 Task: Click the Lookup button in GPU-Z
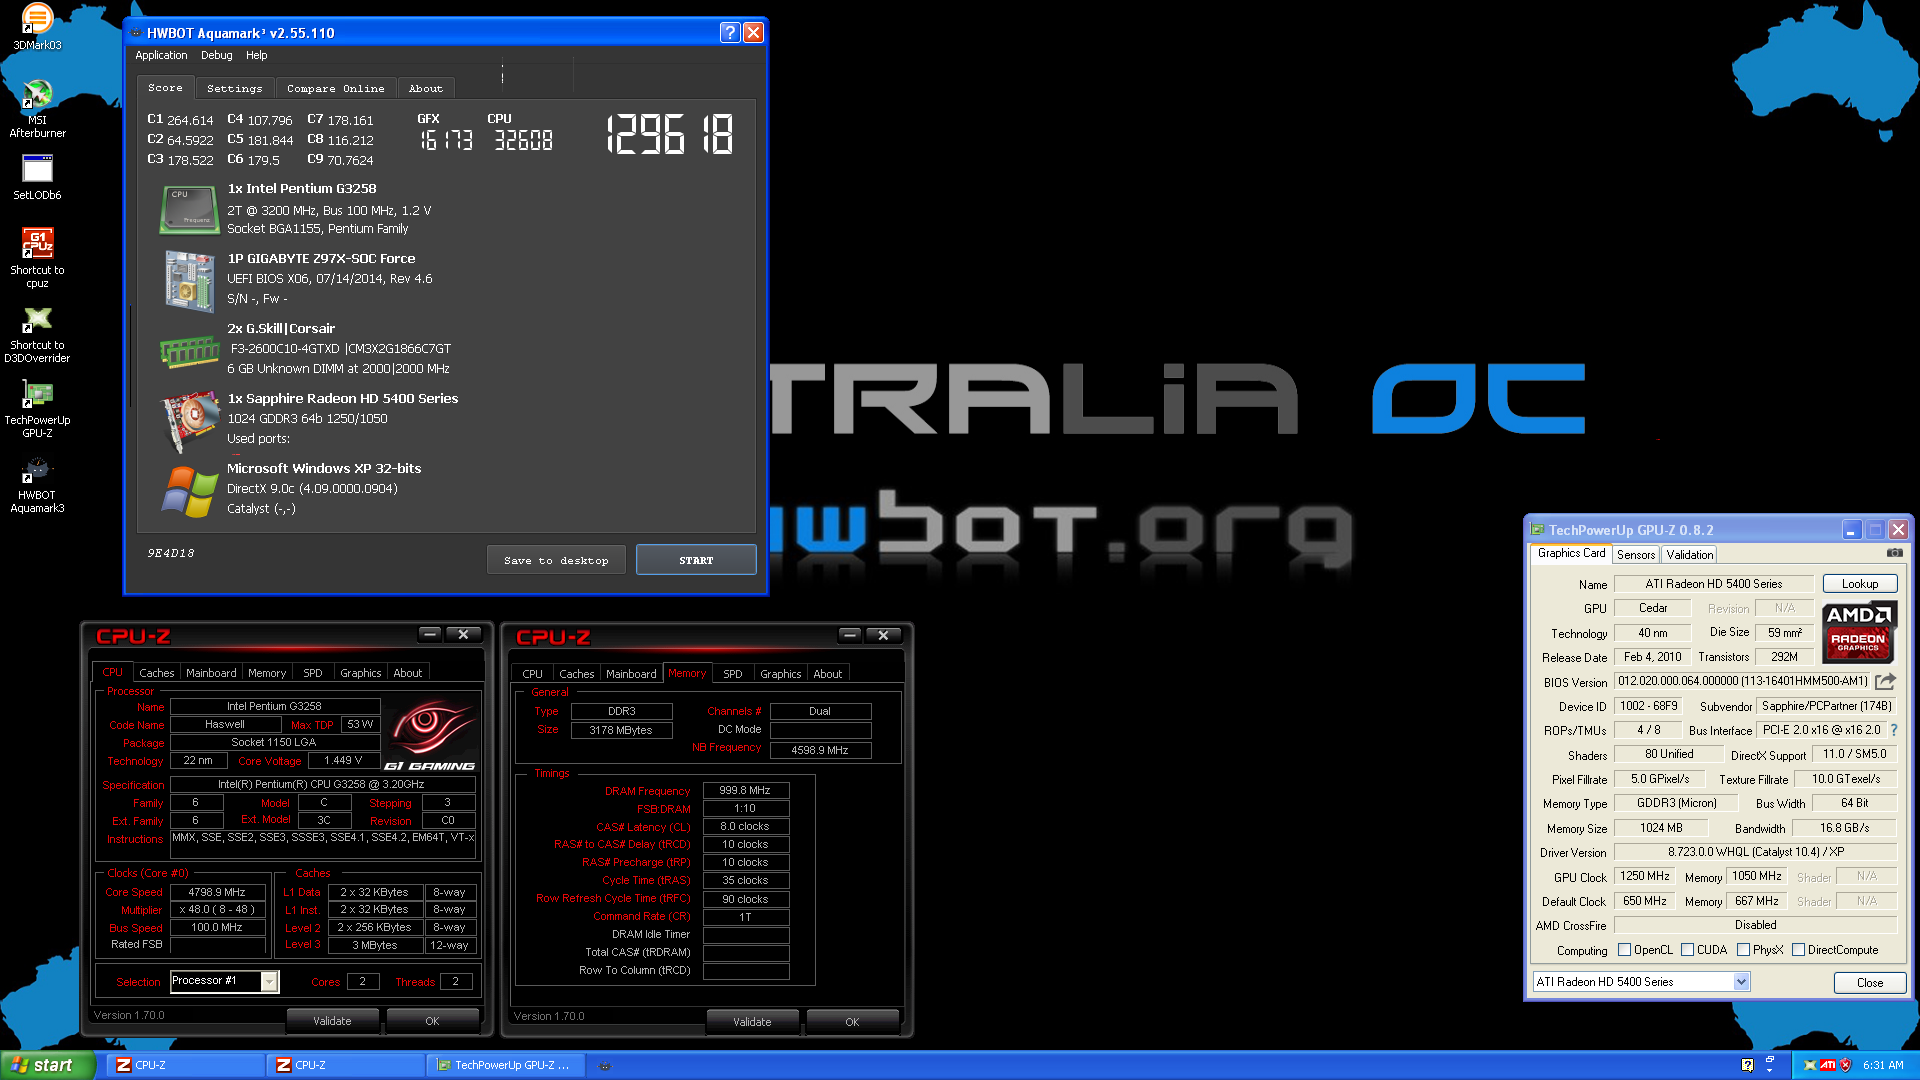[x=1860, y=584]
